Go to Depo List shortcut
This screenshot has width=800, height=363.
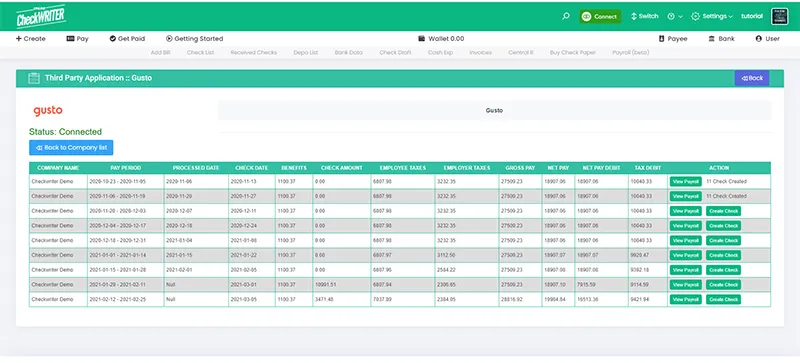(x=306, y=53)
